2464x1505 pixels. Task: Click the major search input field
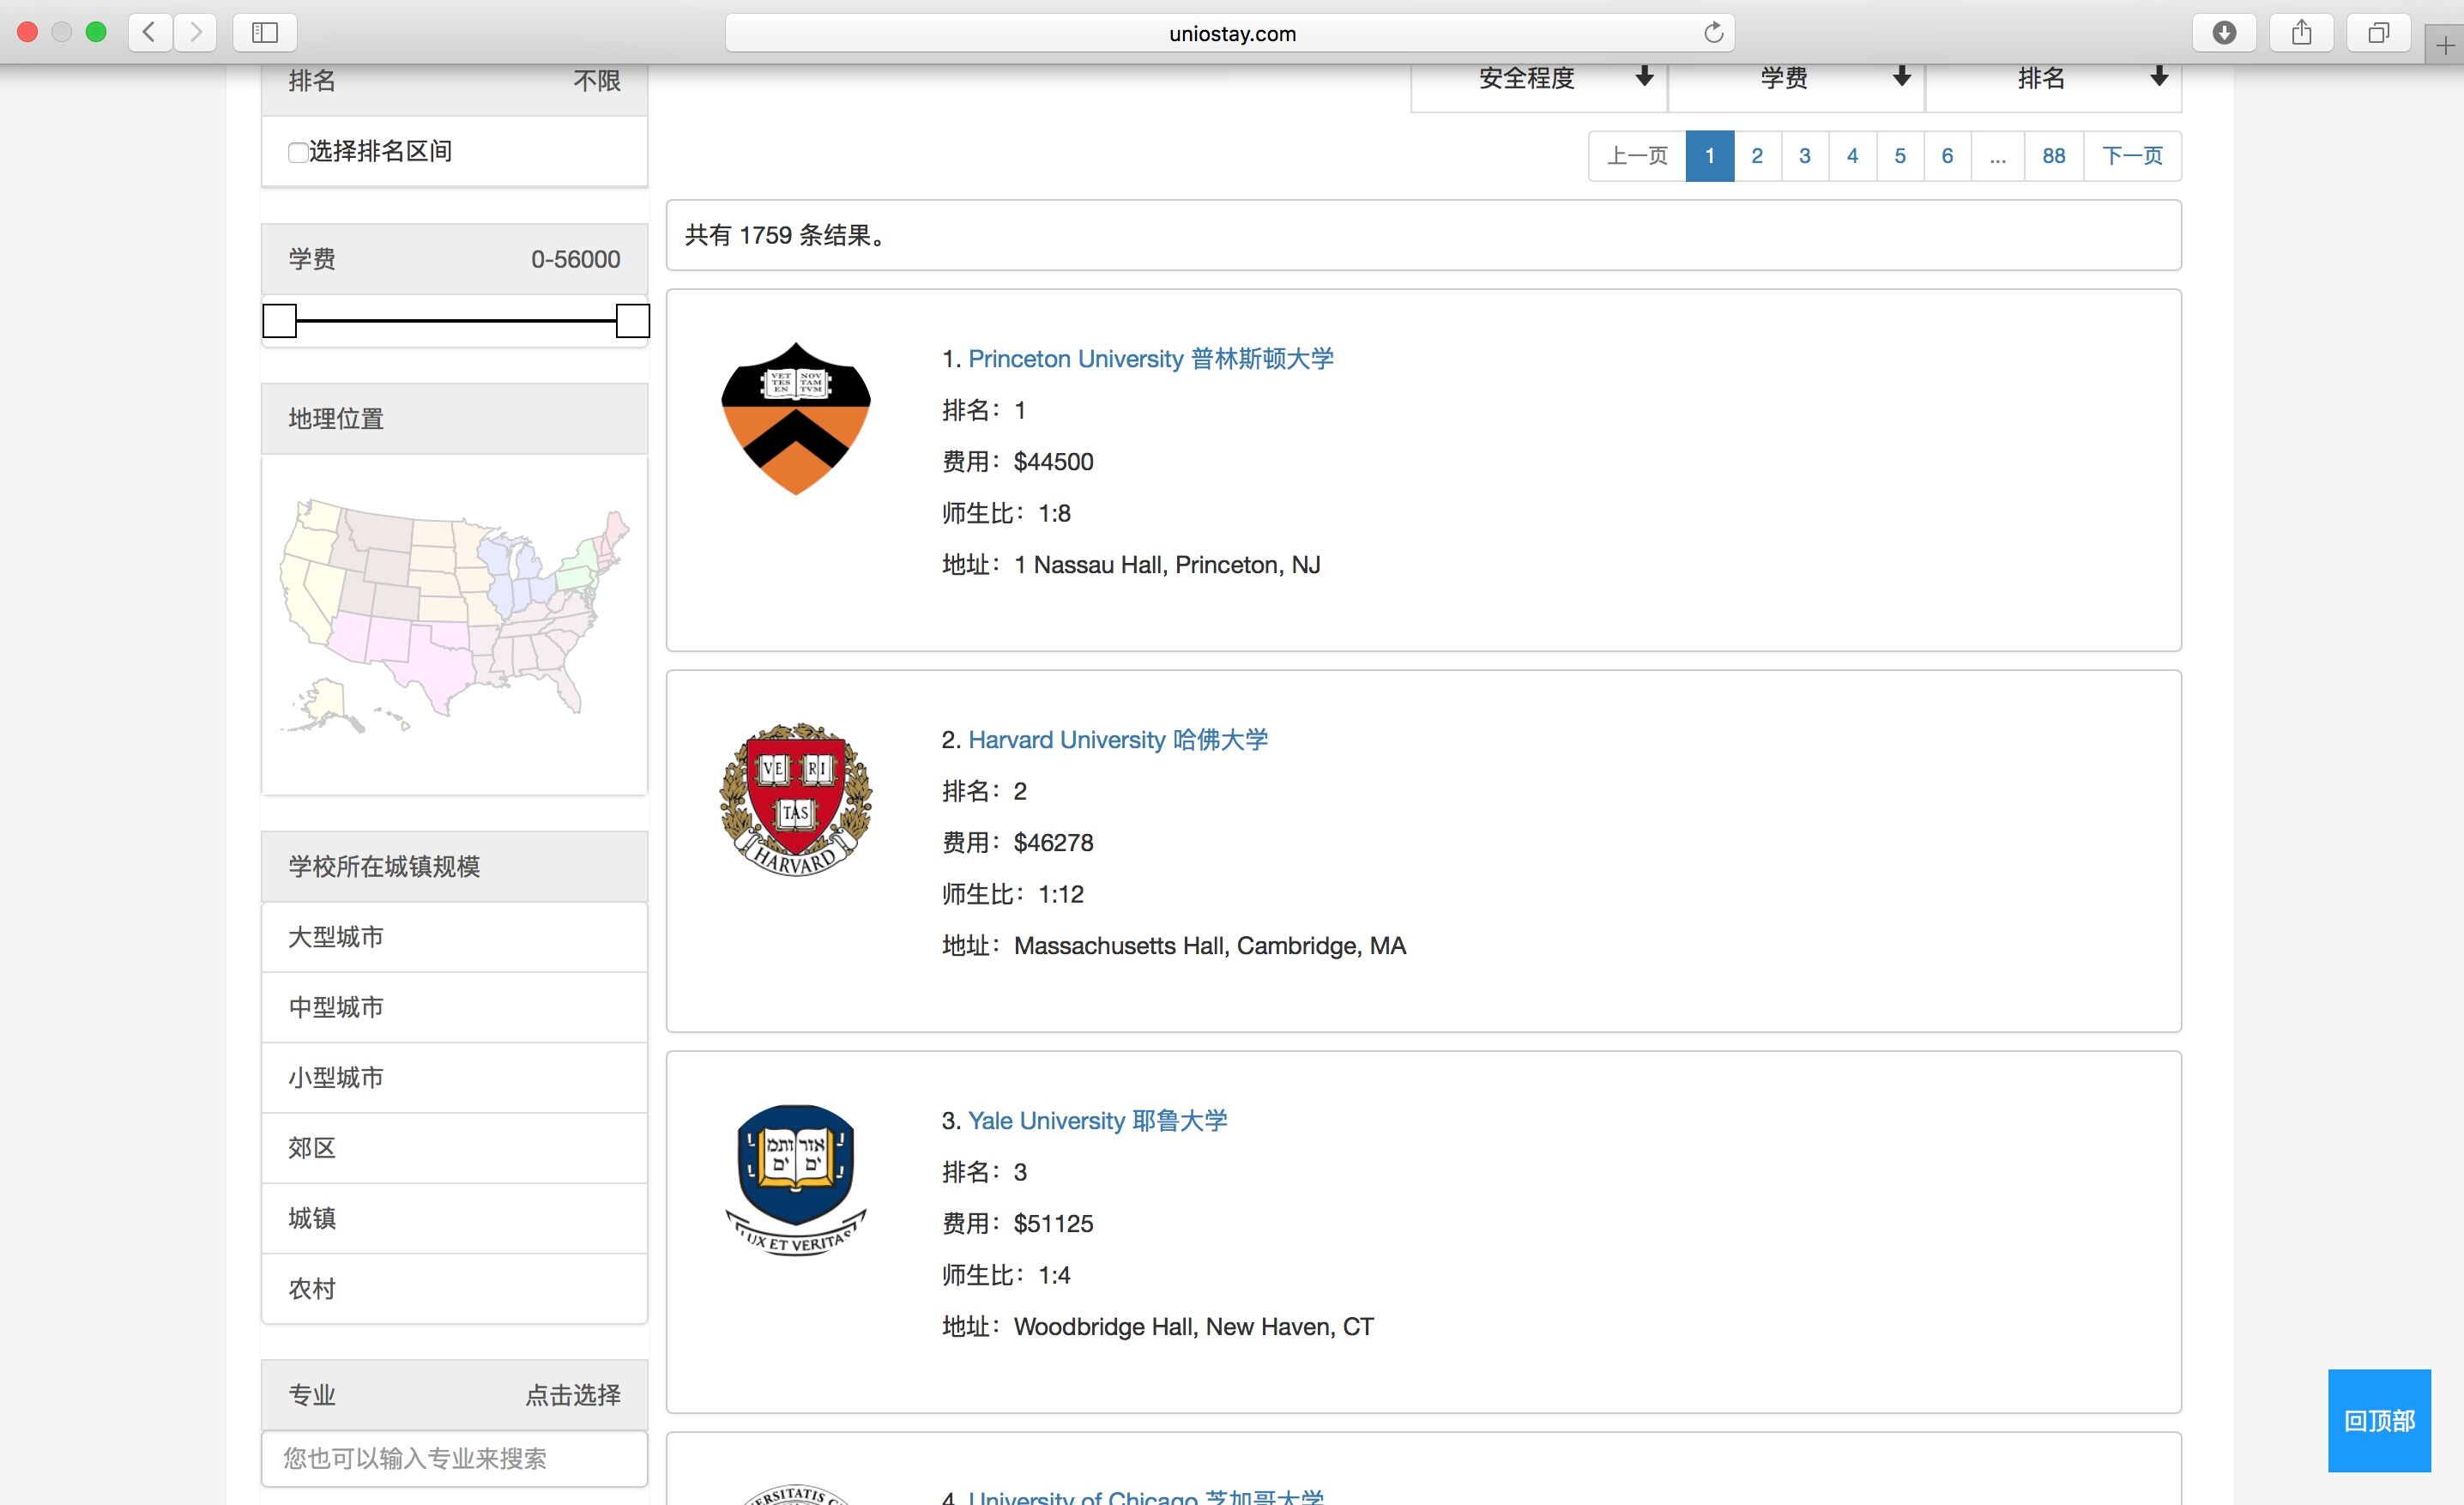[x=455, y=1459]
